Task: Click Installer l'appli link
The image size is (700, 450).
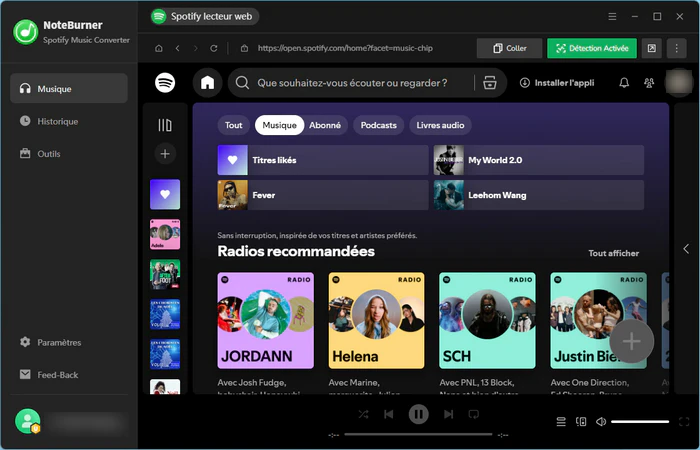Action: point(557,83)
